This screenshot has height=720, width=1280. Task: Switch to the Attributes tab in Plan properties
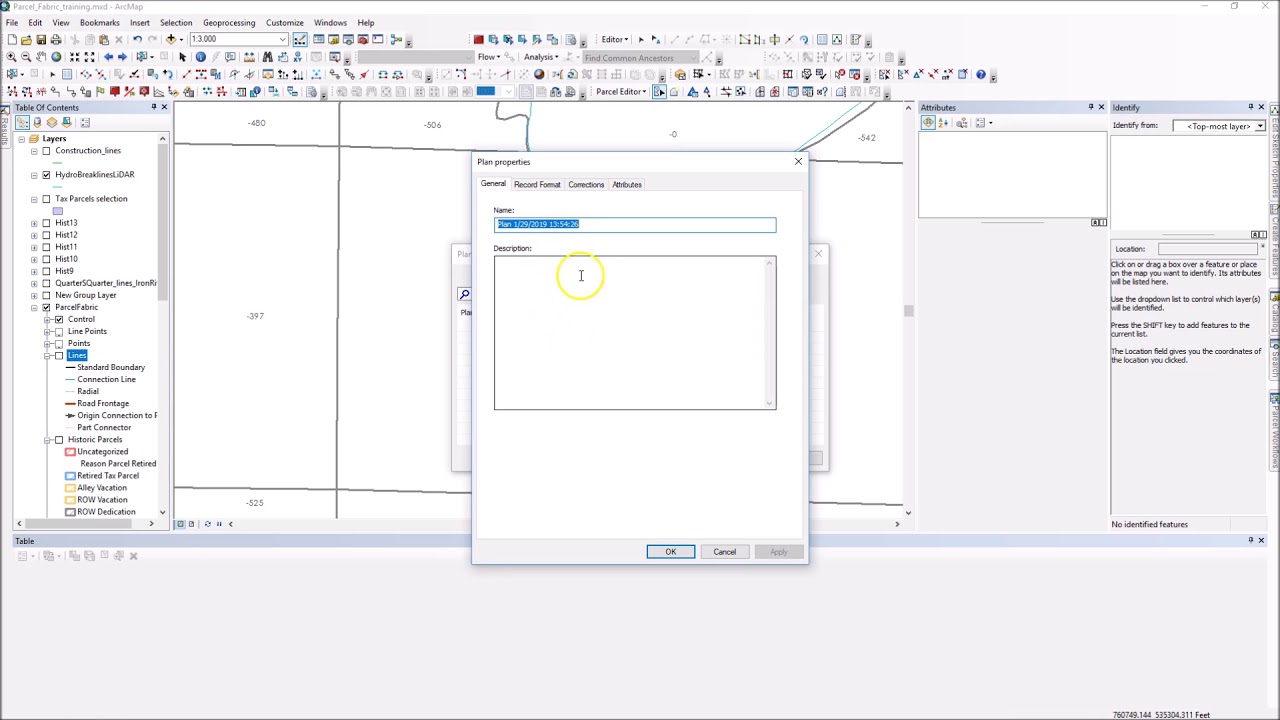[x=627, y=184]
